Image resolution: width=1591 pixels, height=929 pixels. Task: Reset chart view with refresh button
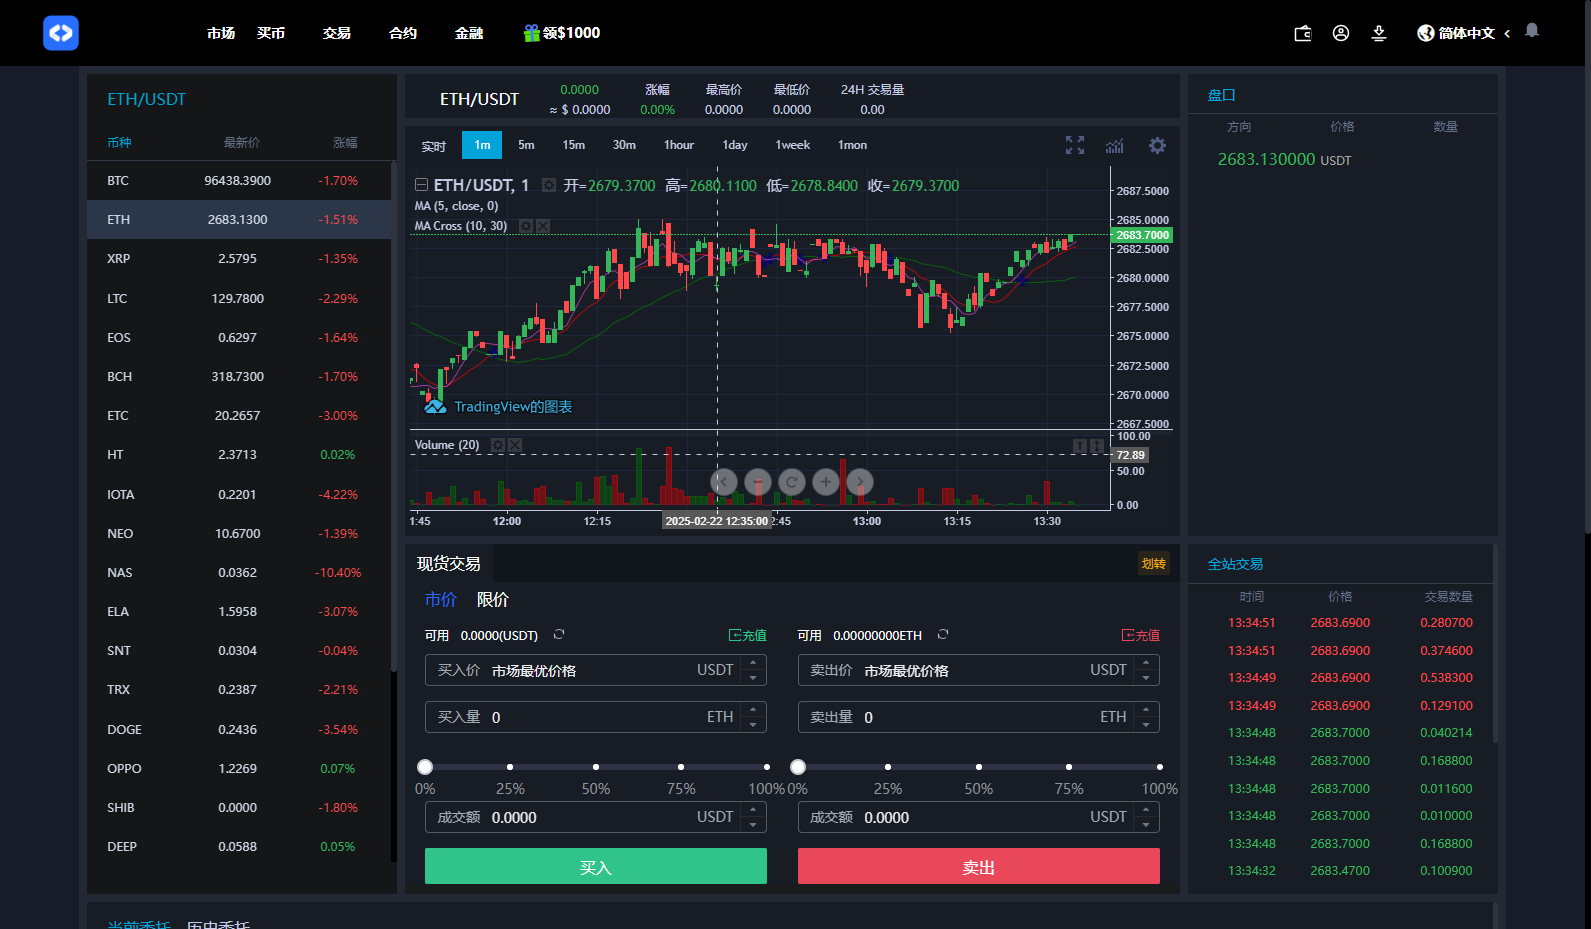click(x=792, y=482)
